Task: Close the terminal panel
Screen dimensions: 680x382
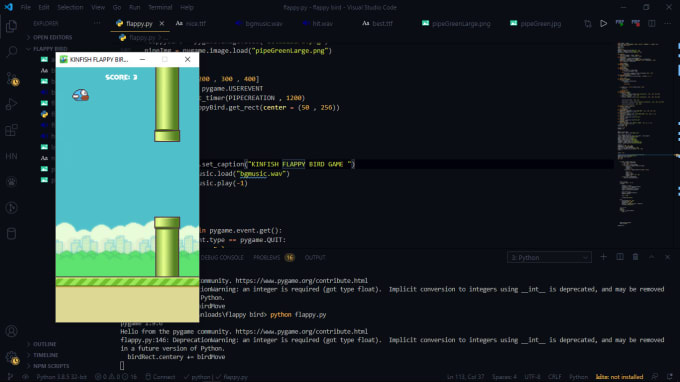Action: coord(667,257)
